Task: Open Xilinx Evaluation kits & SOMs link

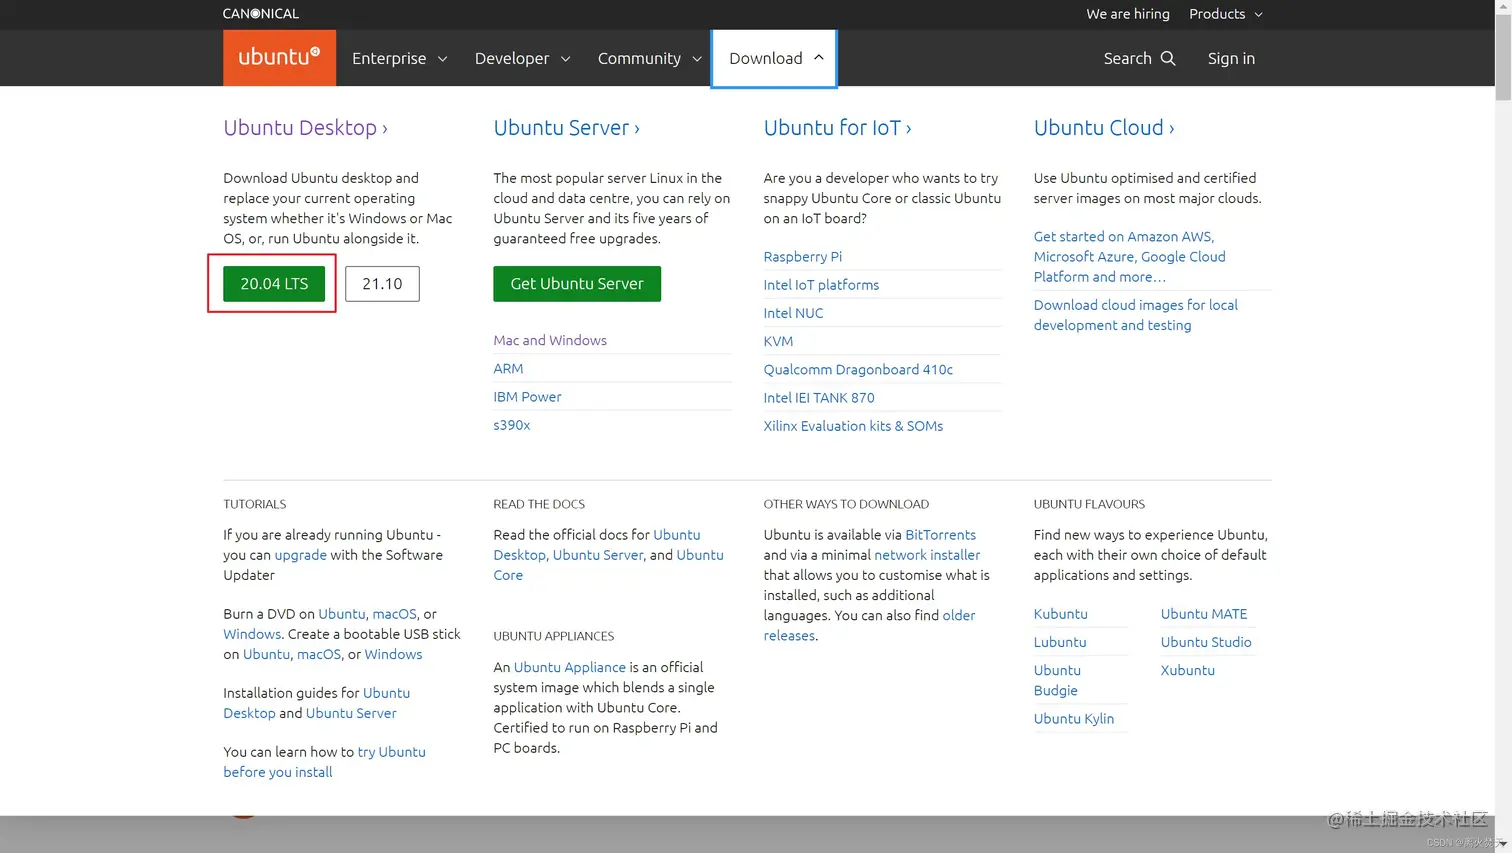Action: 853,425
